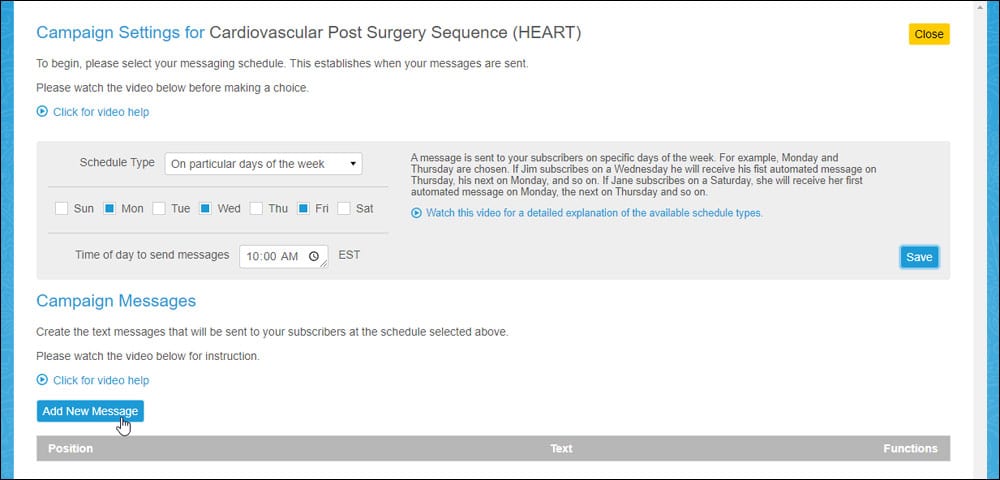Tick the Sat checkbox
This screenshot has width=1000, height=480.
tap(344, 208)
